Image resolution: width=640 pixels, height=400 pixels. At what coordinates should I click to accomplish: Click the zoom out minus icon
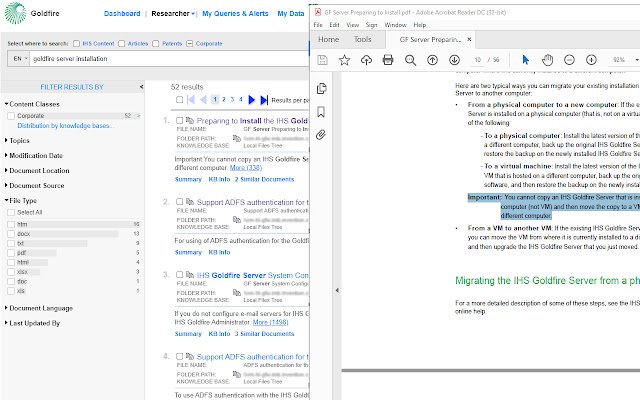click(x=569, y=60)
